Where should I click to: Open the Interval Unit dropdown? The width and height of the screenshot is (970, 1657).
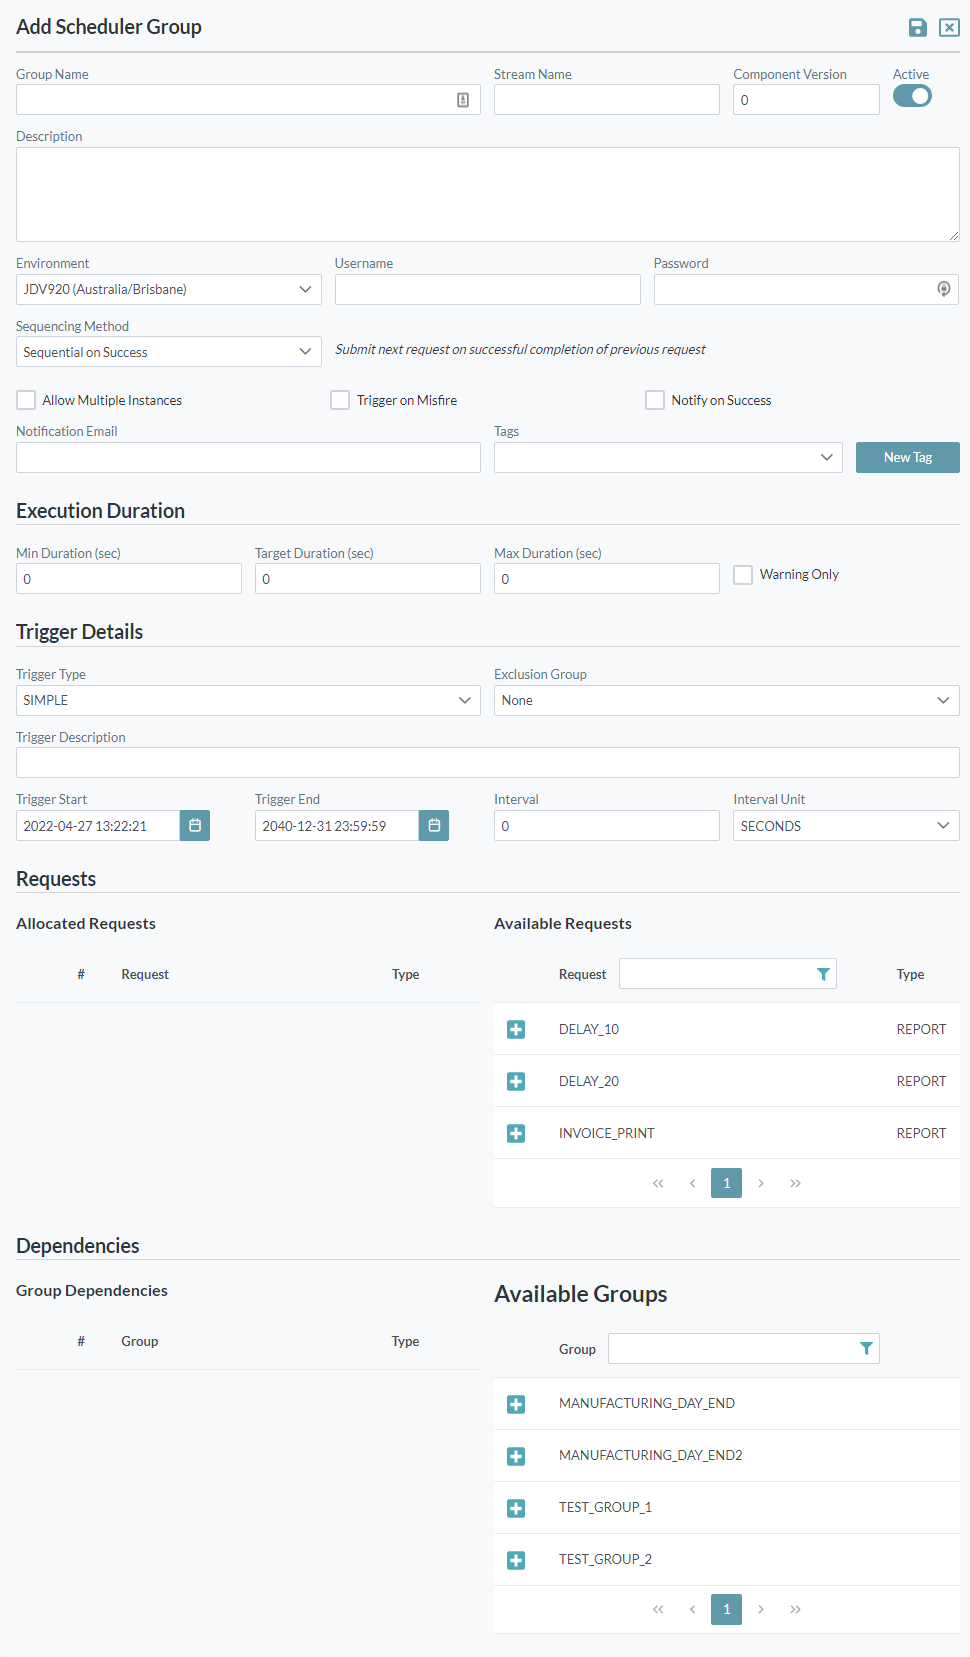(x=845, y=826)
